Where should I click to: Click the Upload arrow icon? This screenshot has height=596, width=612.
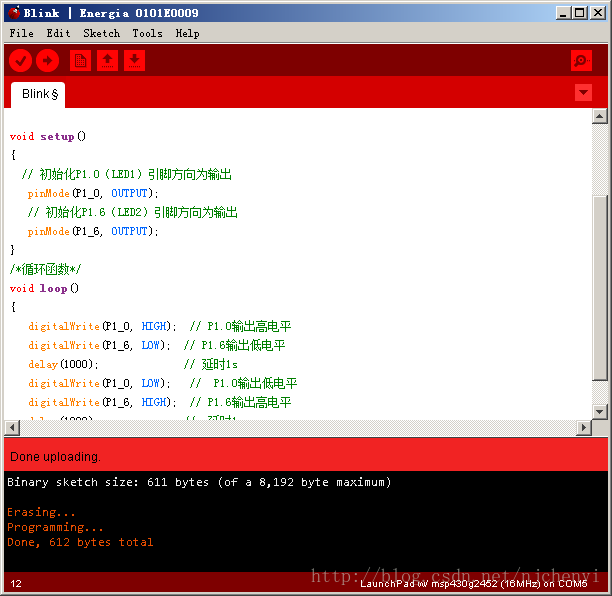pyautogui.click(x=47, y=61)
